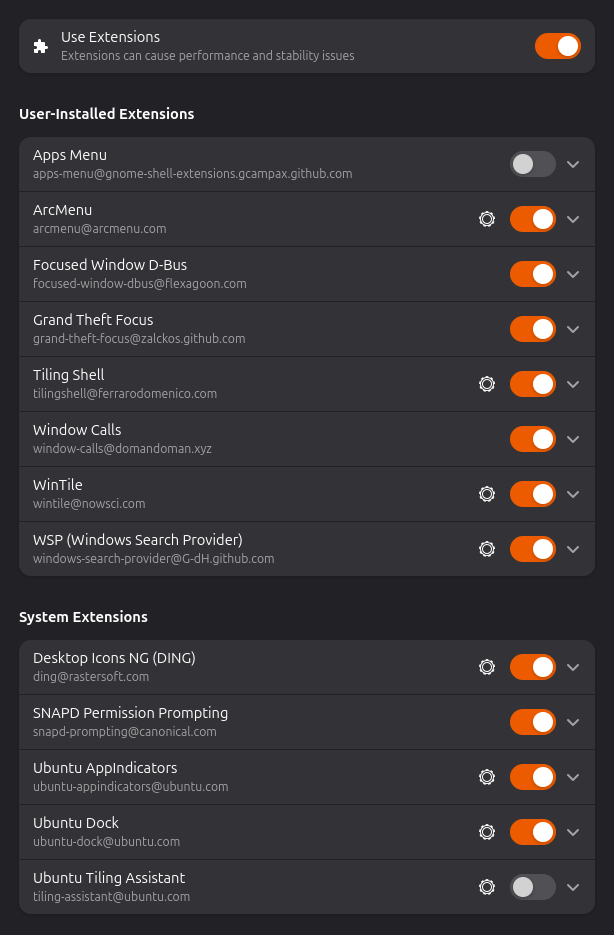The image size is (614, 935).
Task: Open Ubuntu Tiling Assistant settings gear
Action: 487,887
